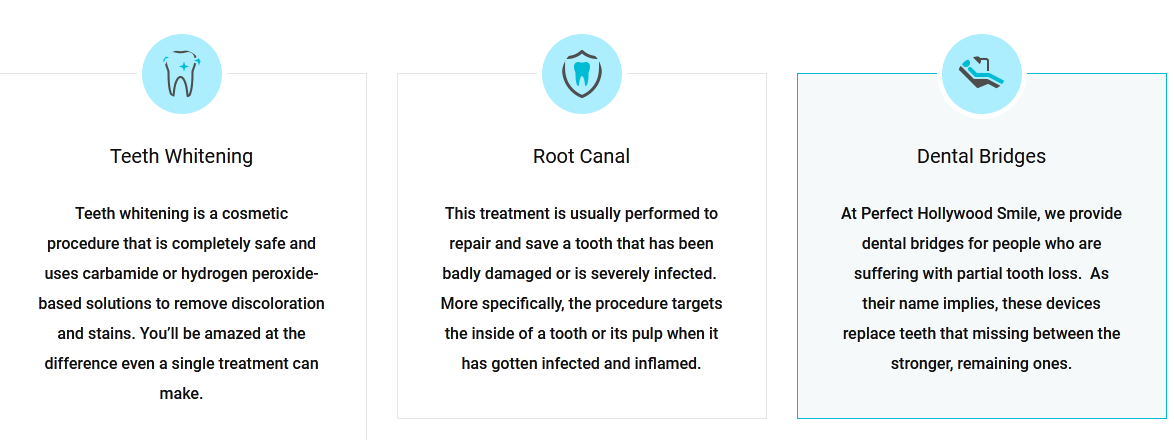This screenshot has height=440, width=1174.
Task: Open the dental chair Dental Bridges icon
Action: tap(982, 74)
